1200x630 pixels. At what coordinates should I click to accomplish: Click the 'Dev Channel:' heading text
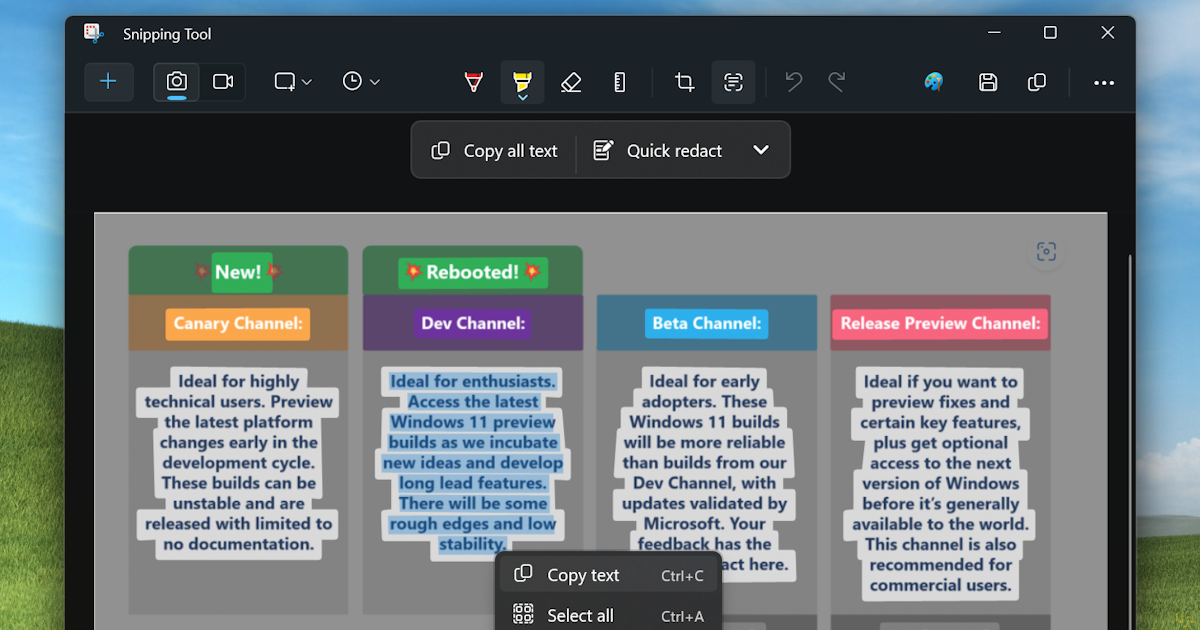click(x=473, y=323)
